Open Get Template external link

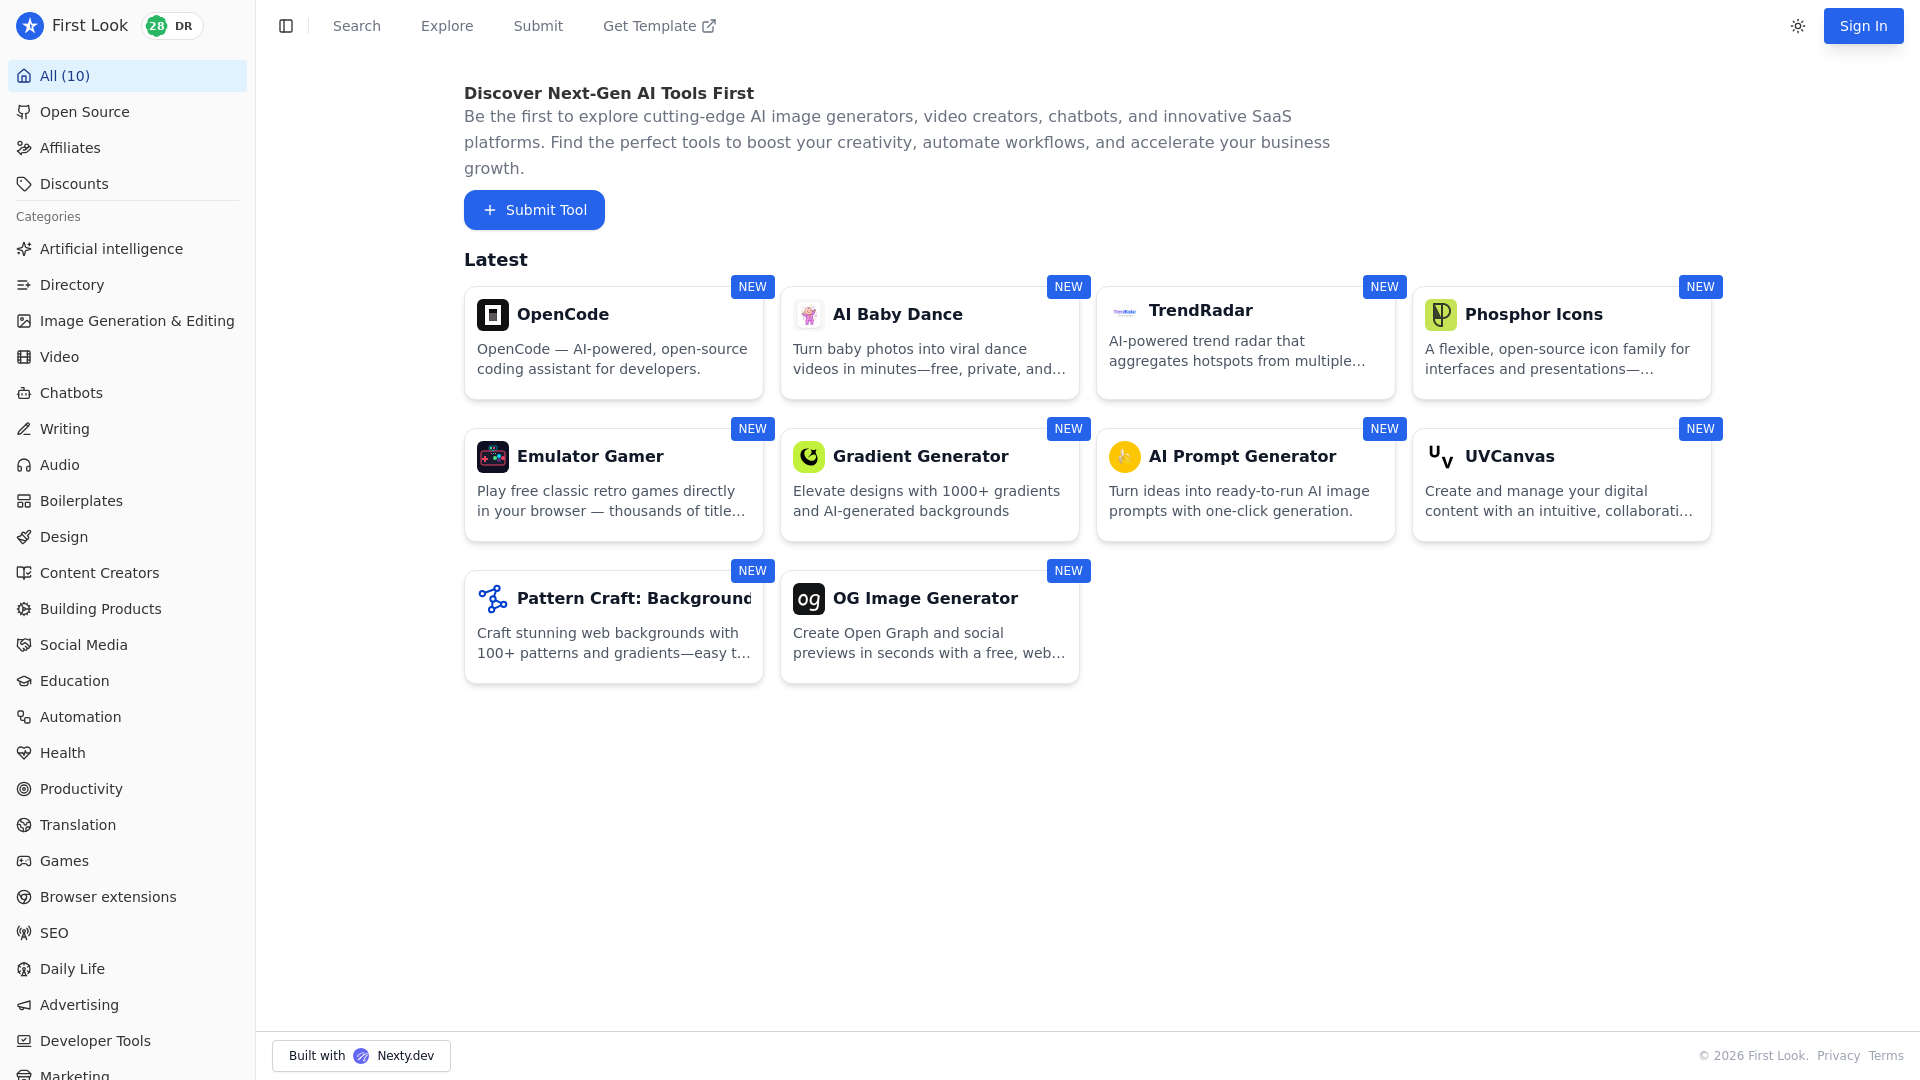tap(660, 26)
